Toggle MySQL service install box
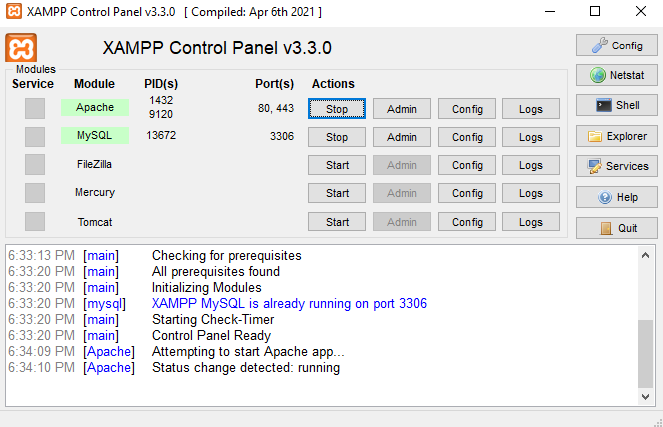The width and height of the screenshot is (663, 427). [35, 137]
